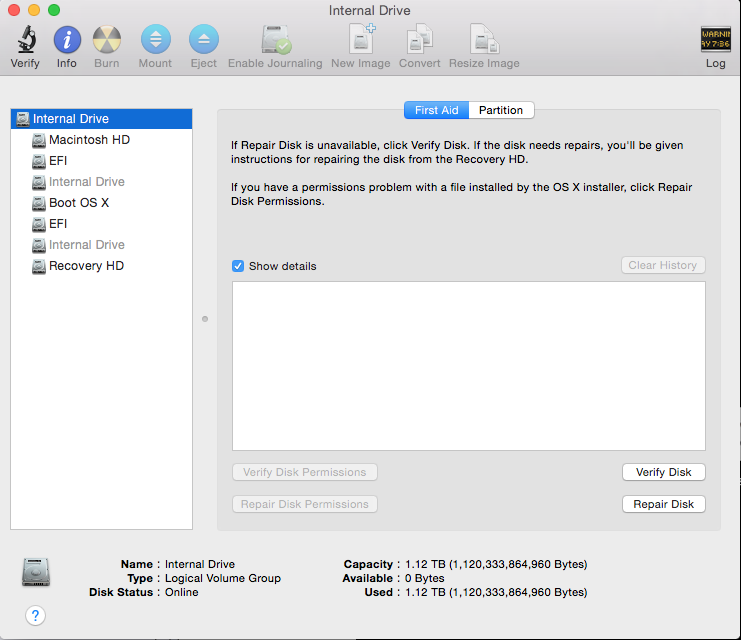Click the Capacity value 1.12 TB
The width and height of the screenshot is (741, 640).
pyautogui.click(x=496, y=564)
